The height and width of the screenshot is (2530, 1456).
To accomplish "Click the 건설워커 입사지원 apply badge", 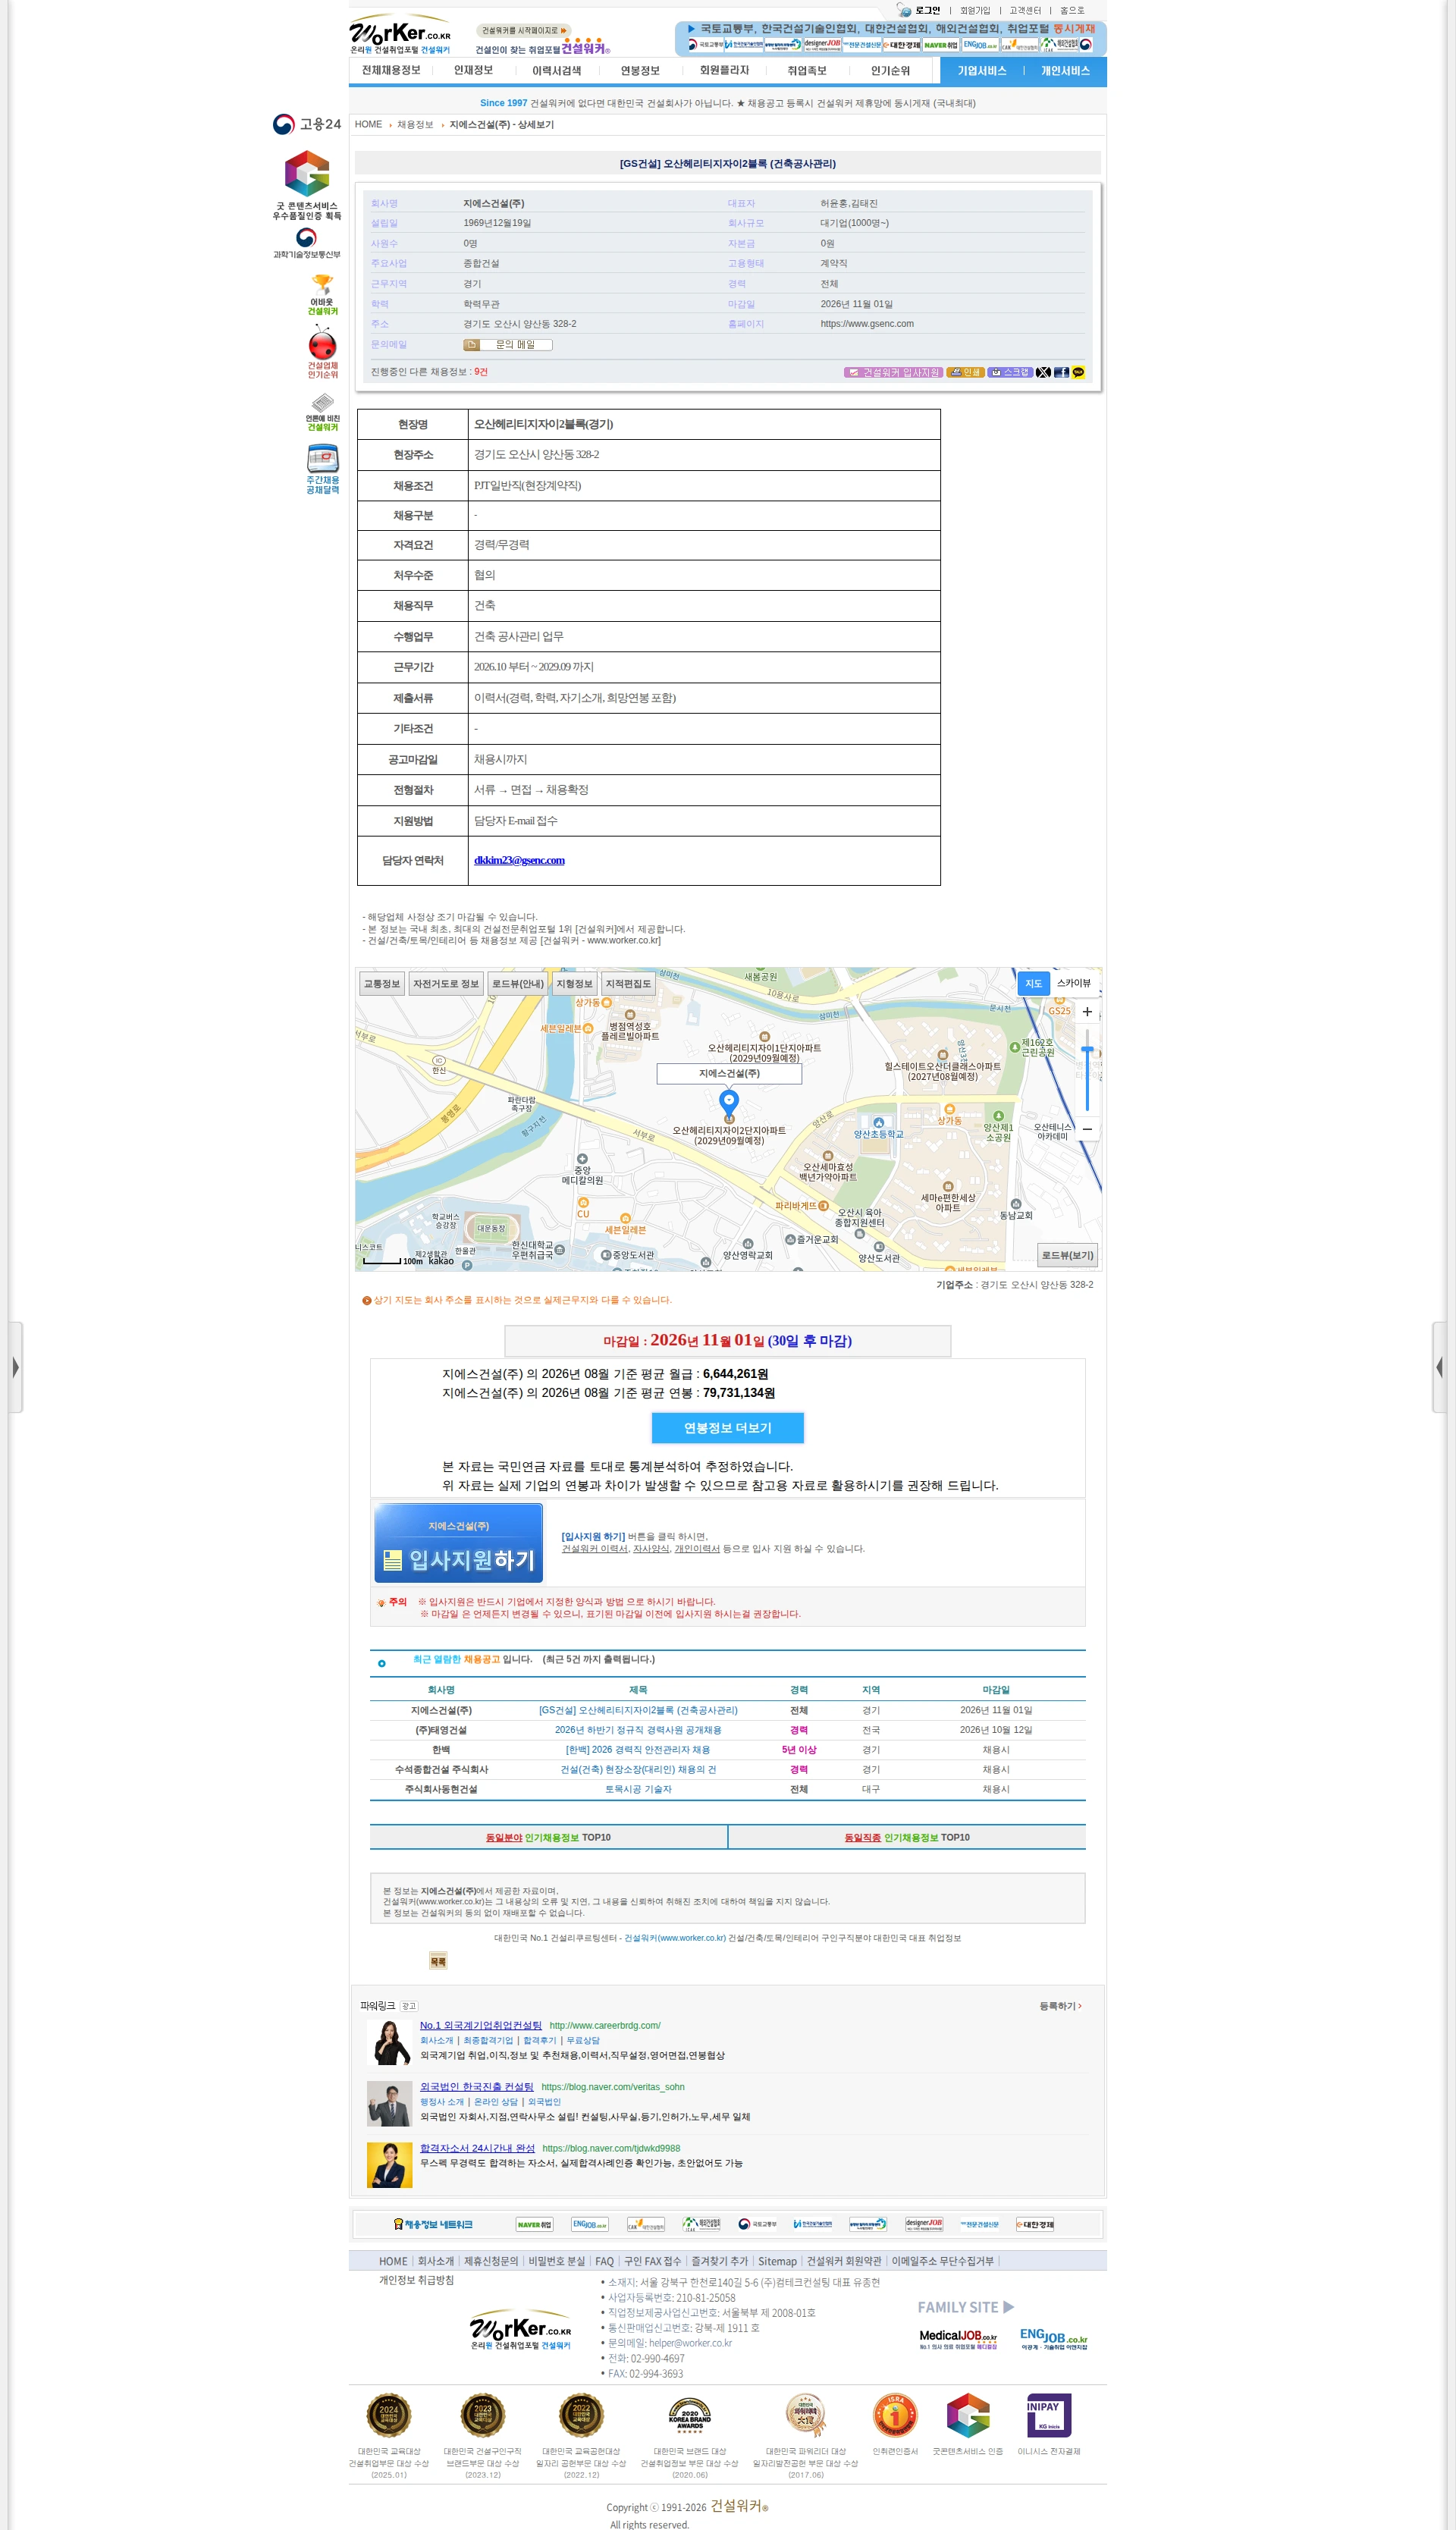I will (x=893, y=372).
